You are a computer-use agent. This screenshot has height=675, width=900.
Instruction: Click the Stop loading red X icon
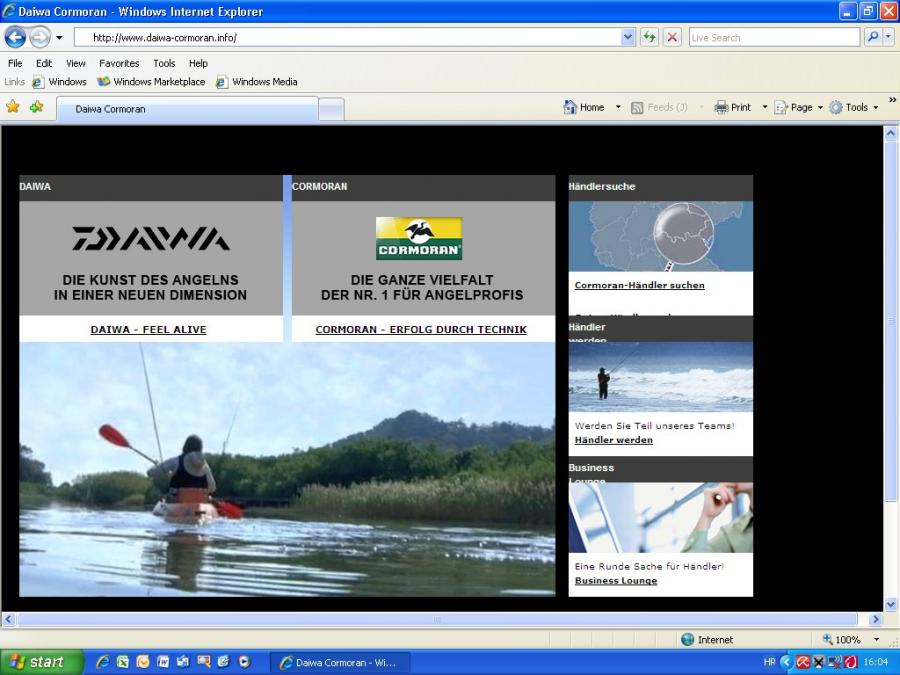coord(672,37)
